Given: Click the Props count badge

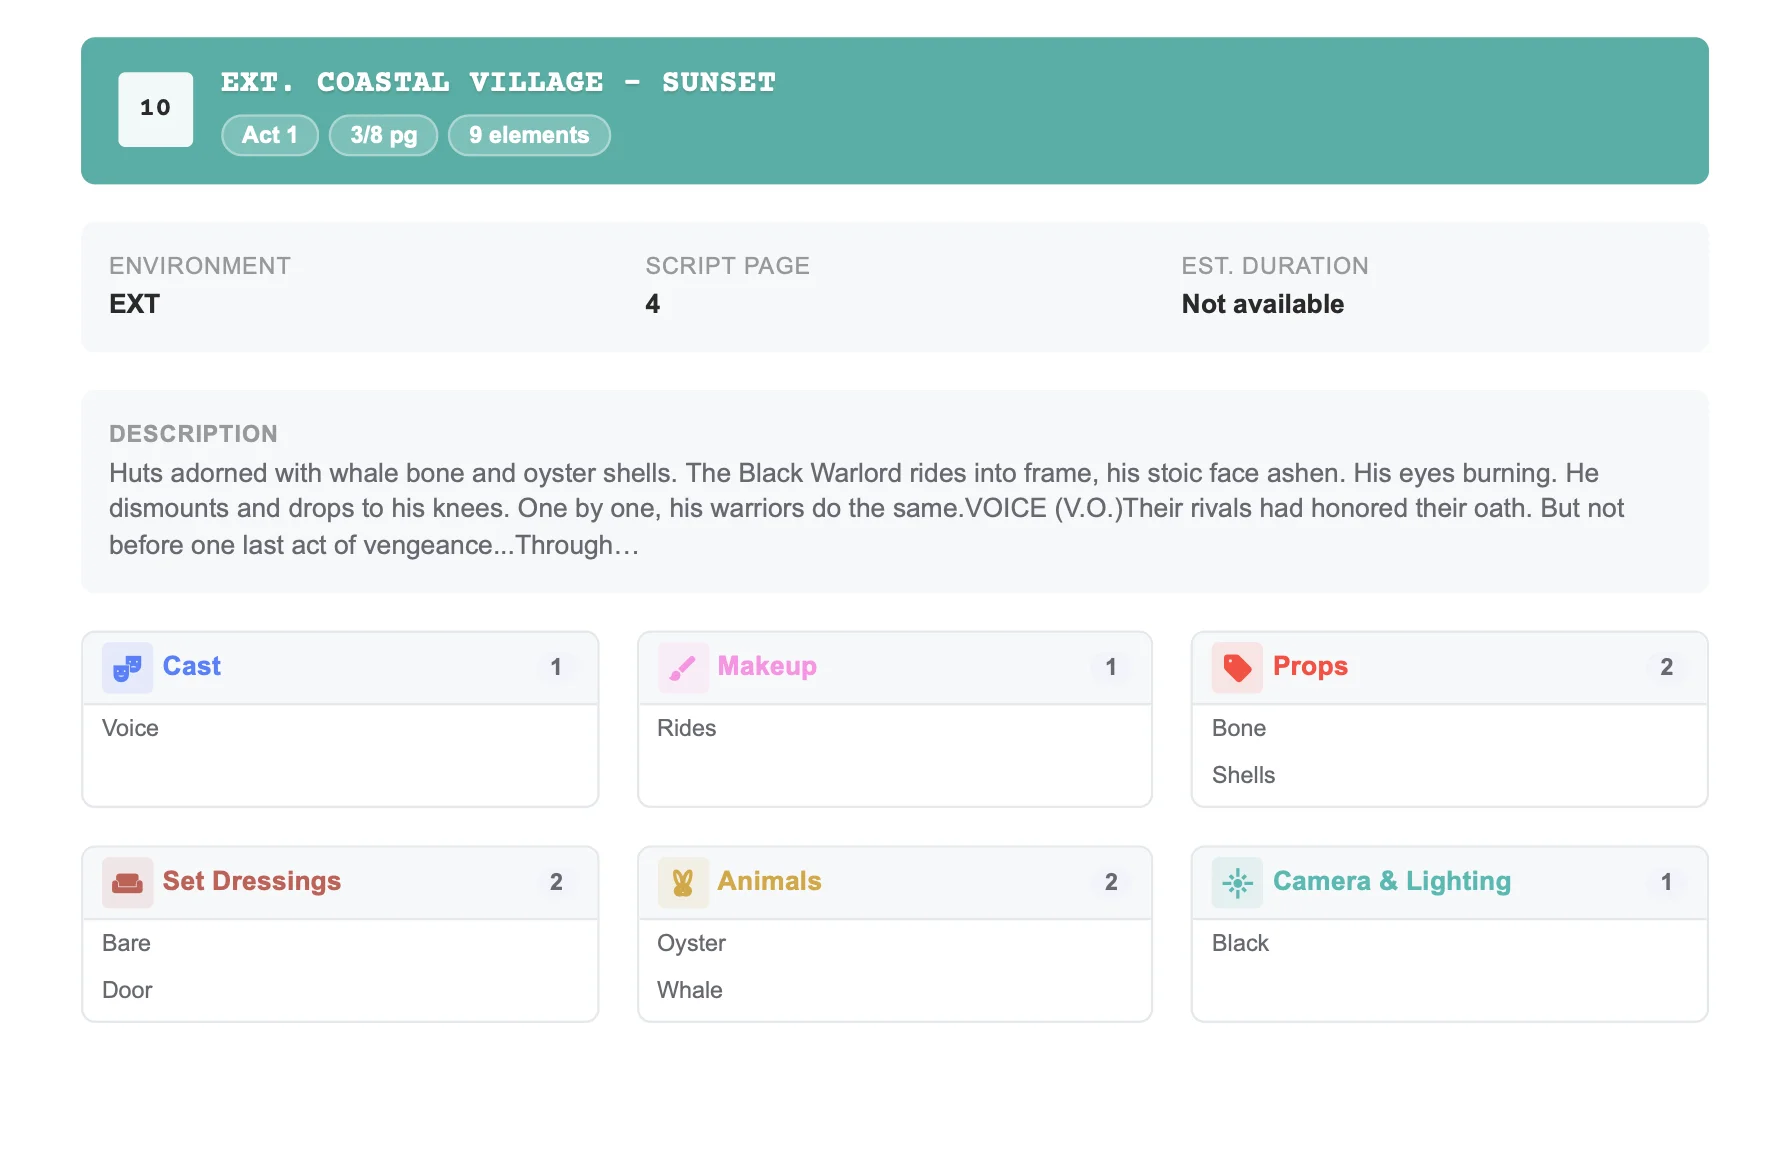Looking at the screenshot, I should tap(1666, 667).
